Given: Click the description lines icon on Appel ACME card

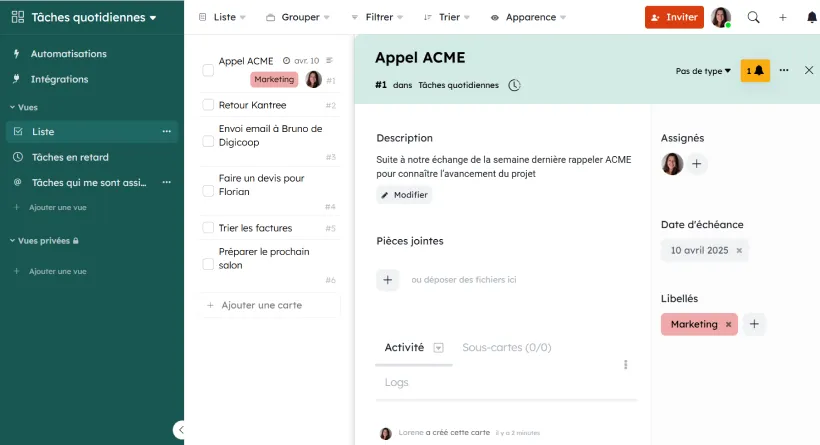Looking at the screenshot, I should pos(329,61).
